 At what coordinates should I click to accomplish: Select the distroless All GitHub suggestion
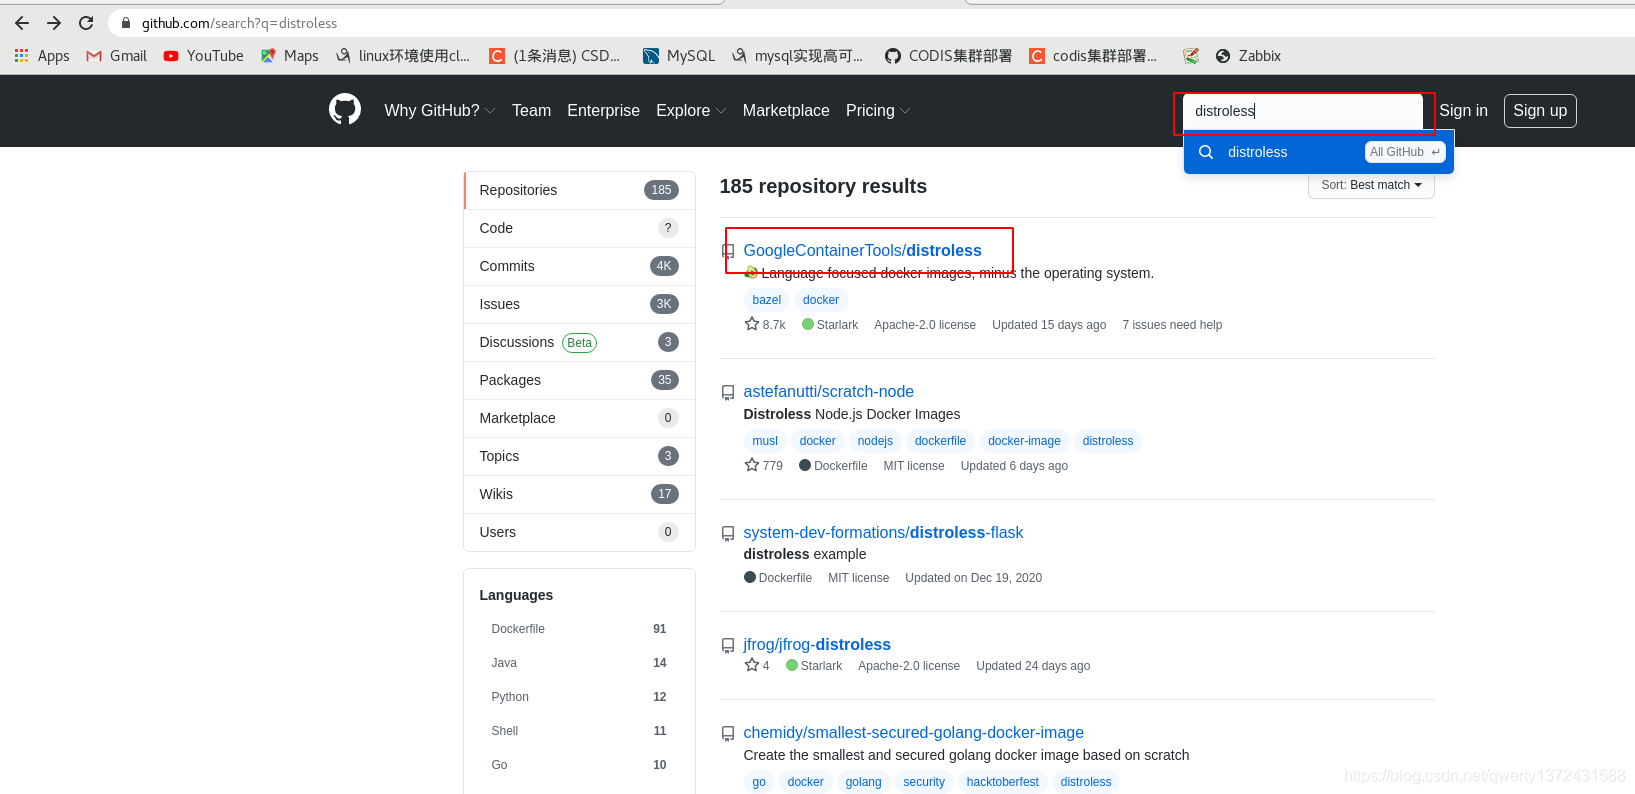[x=1319, y=152]
